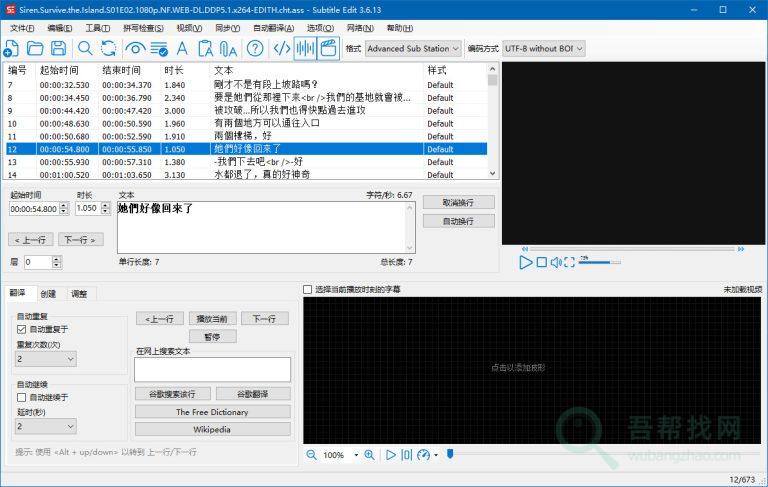The height and width of the screenshot is (487, 768).
Task: Toggle the video clapperboard toolbar icon
Action: (328, 48)
